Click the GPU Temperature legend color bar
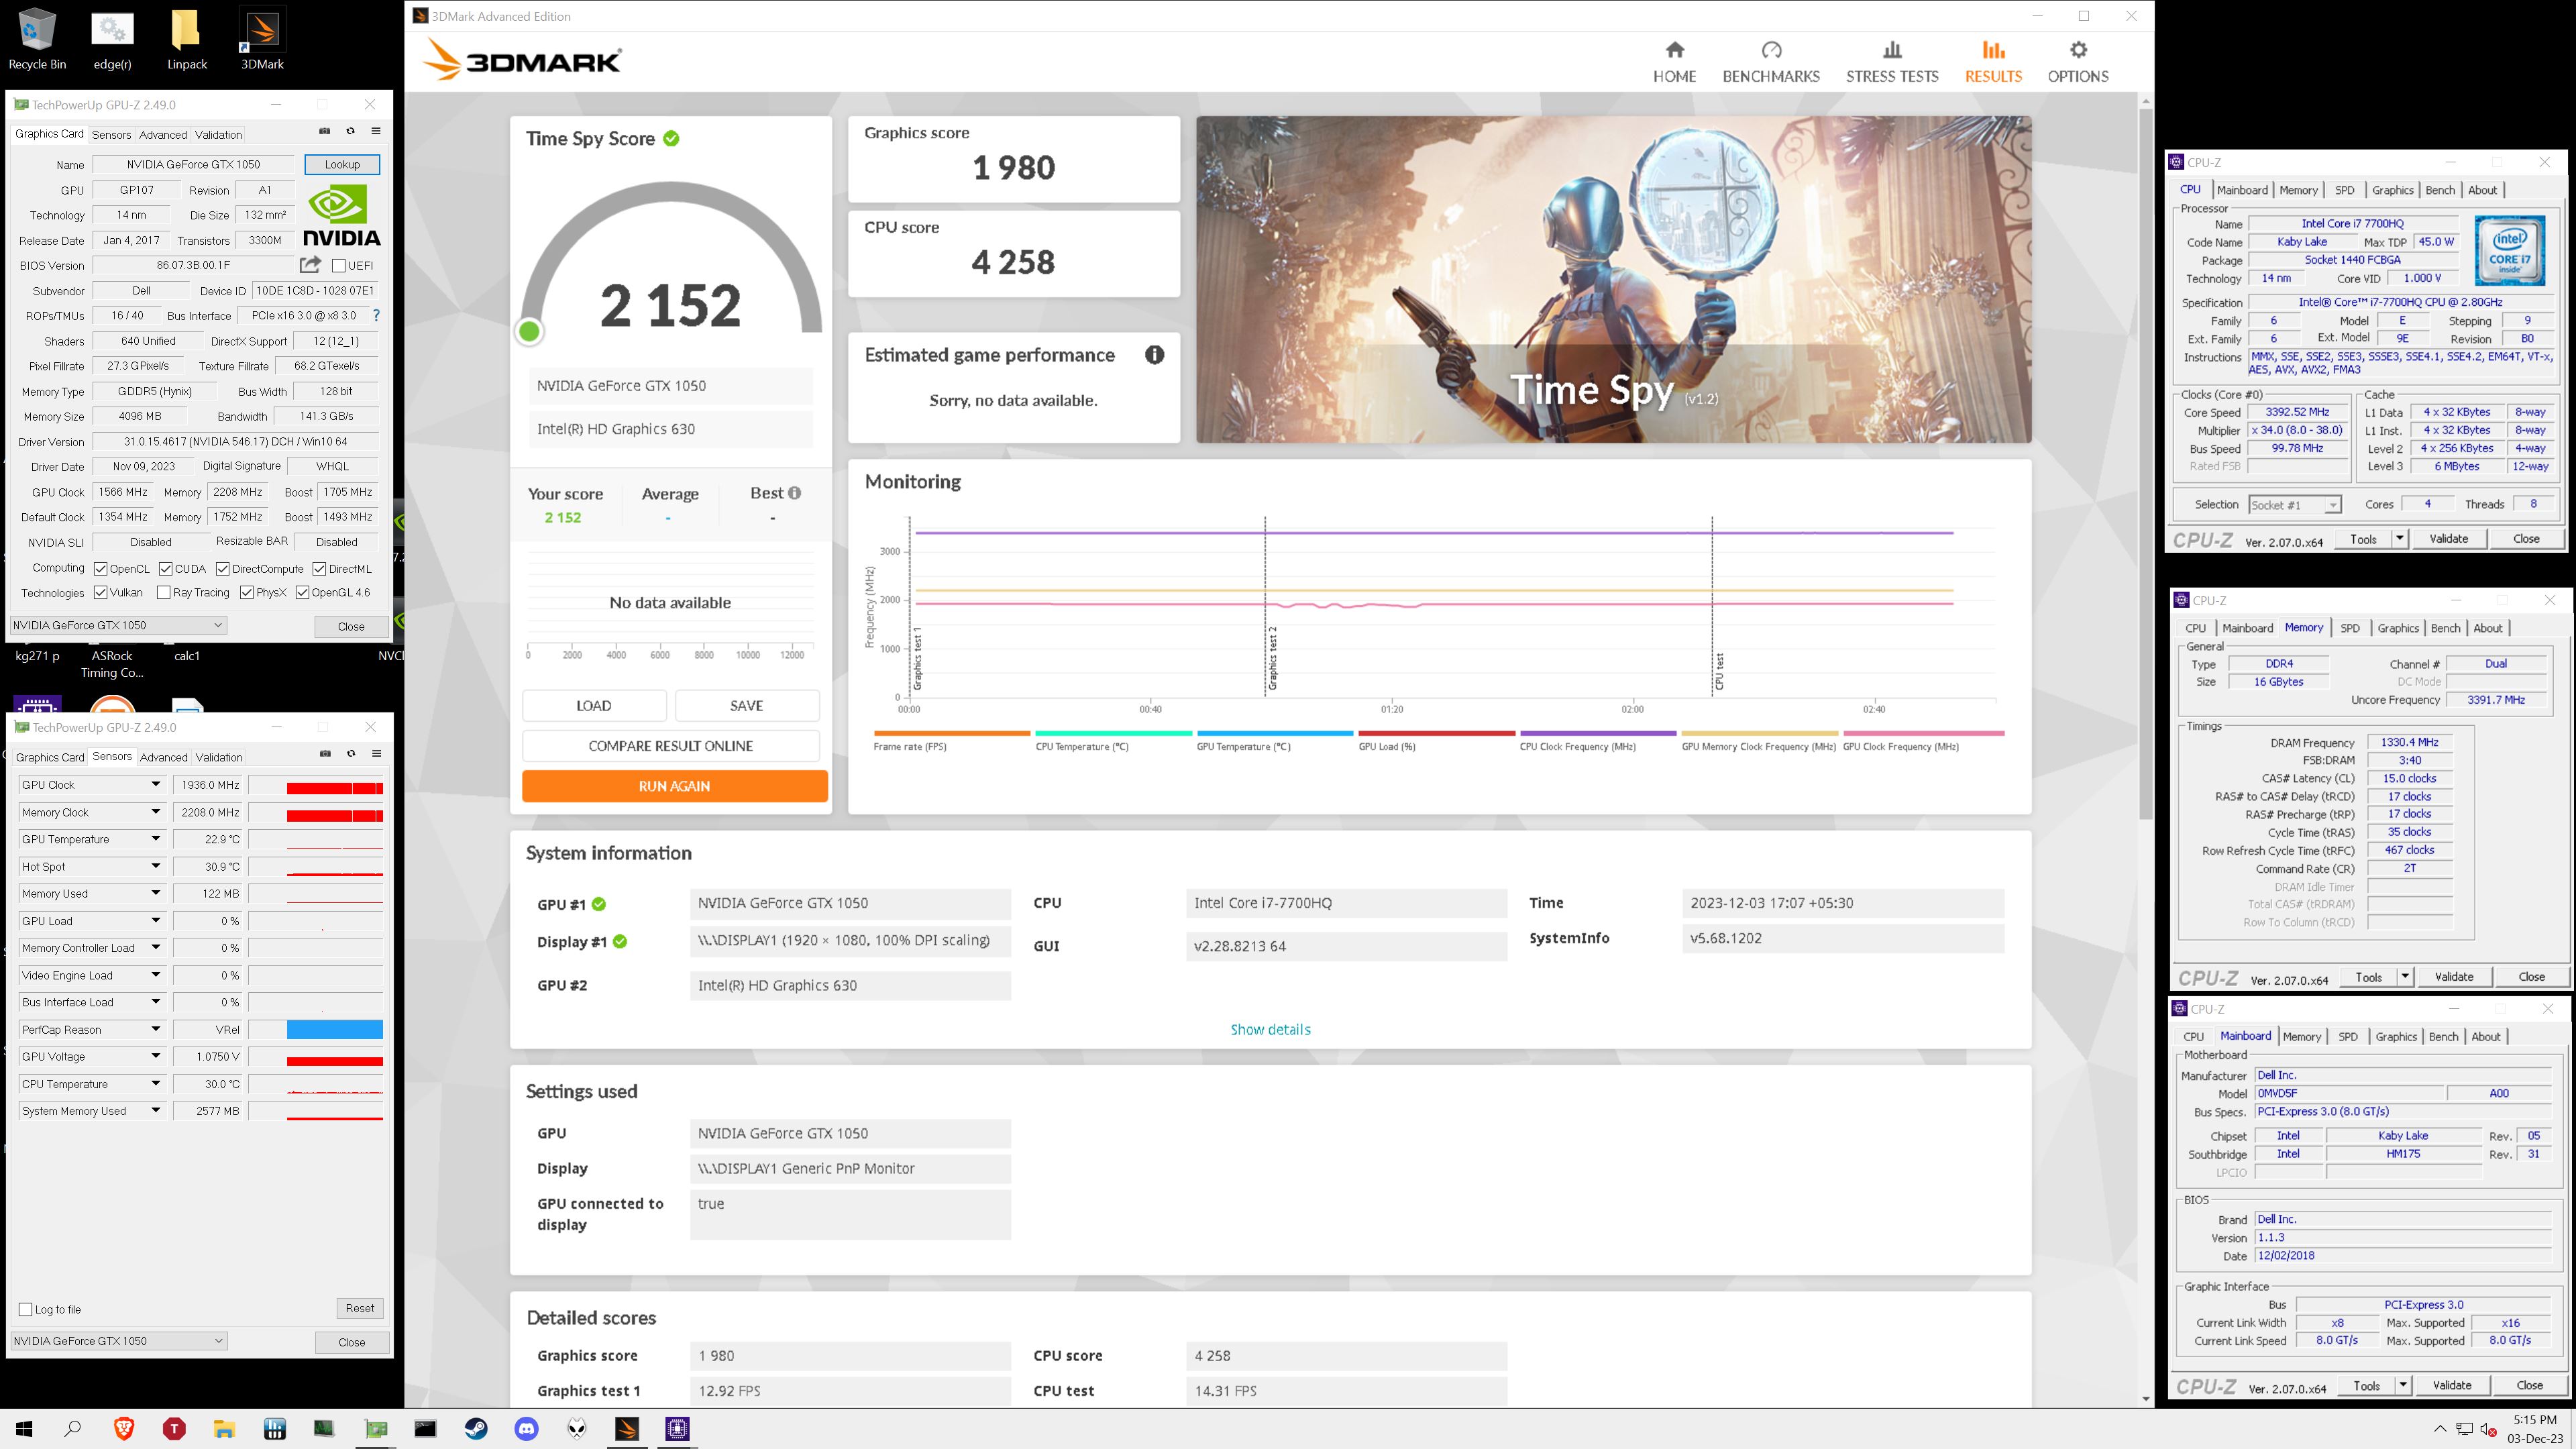Image resolution: width=2576 pixels, height=1449 pixels. click(1274, 733)
